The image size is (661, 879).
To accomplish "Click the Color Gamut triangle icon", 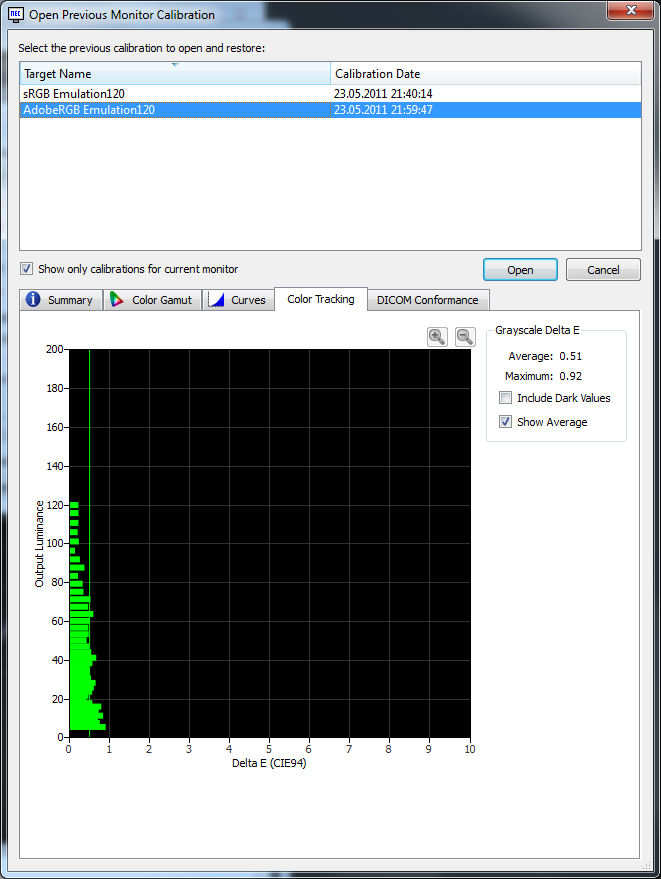I will (x=118, y=300).
